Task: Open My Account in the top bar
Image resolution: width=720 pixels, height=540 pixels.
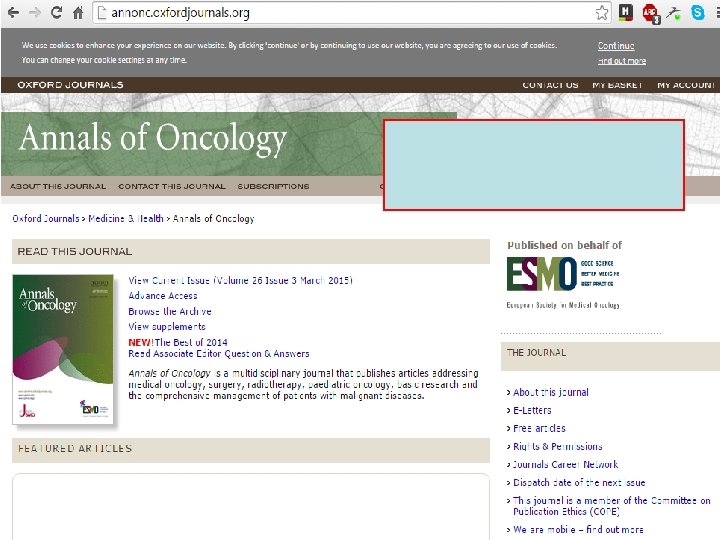Action: pyautogui.click(x=686, y=85)
